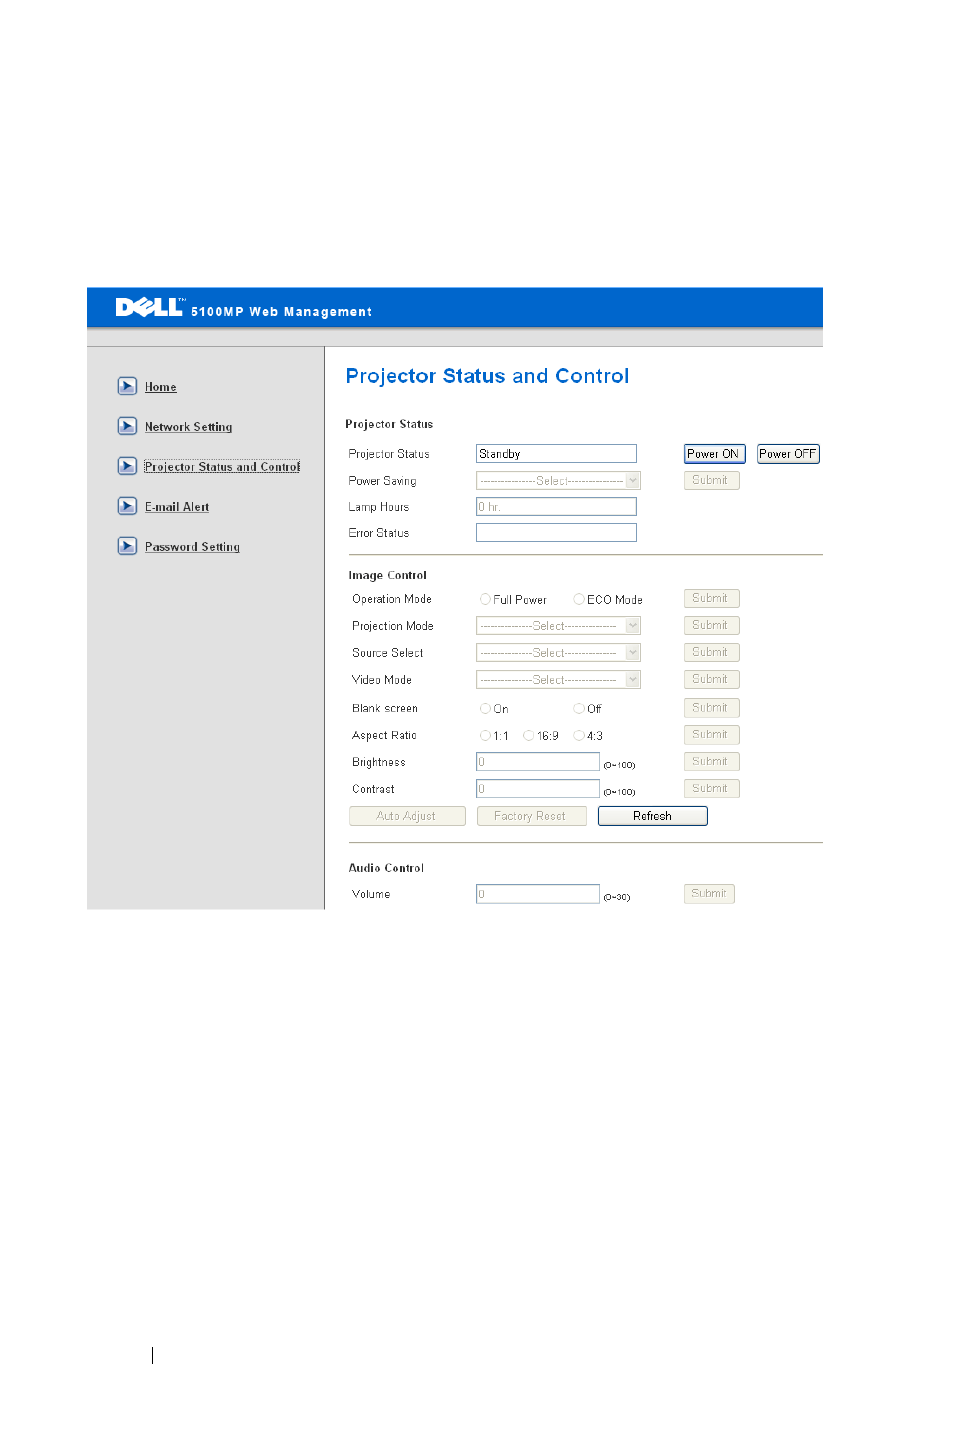Set Blank screen to On
Screen dimensions: 954x1431
click(485, 709)
